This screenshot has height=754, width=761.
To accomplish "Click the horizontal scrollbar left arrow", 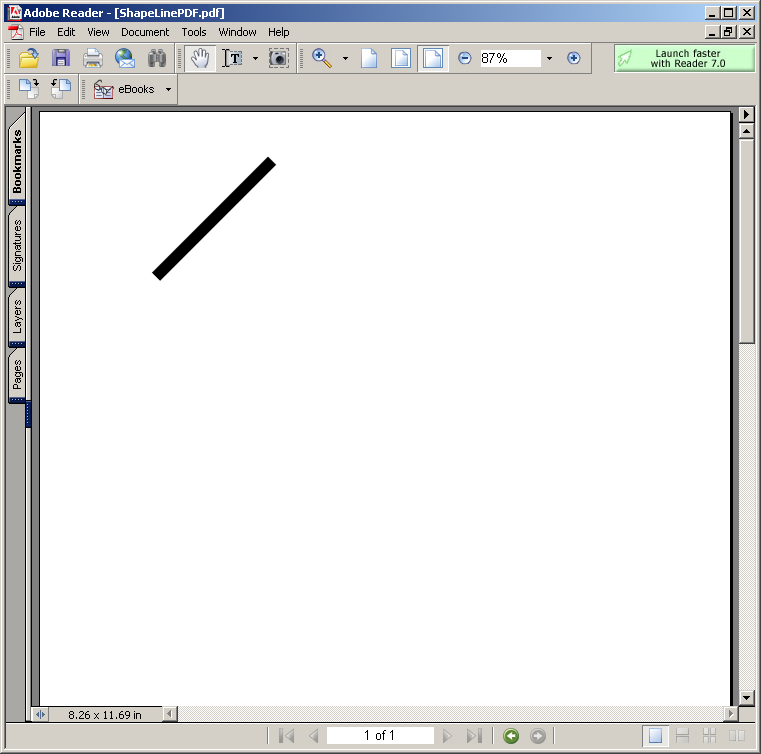I will (169, 714).
